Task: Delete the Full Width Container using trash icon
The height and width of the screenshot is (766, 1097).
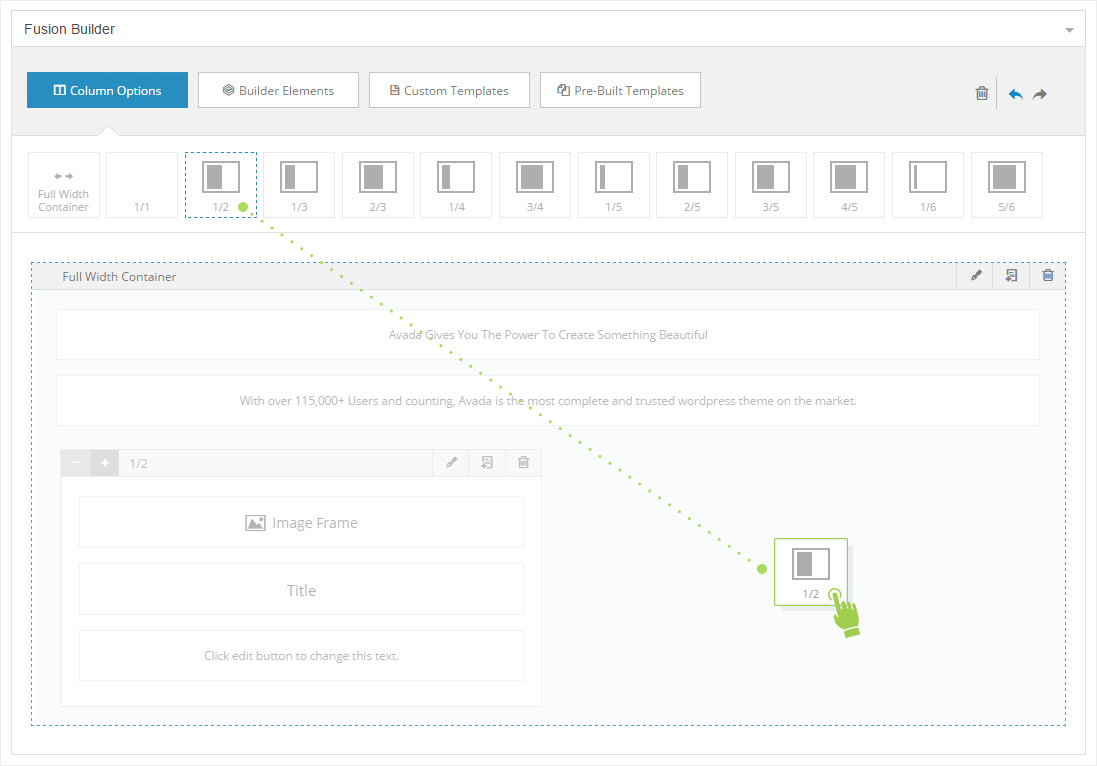Action: (1047, 276)
